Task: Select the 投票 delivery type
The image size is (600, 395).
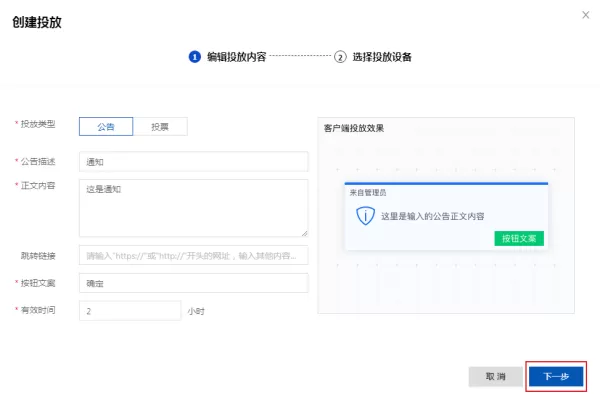Action: coord(160,127)
